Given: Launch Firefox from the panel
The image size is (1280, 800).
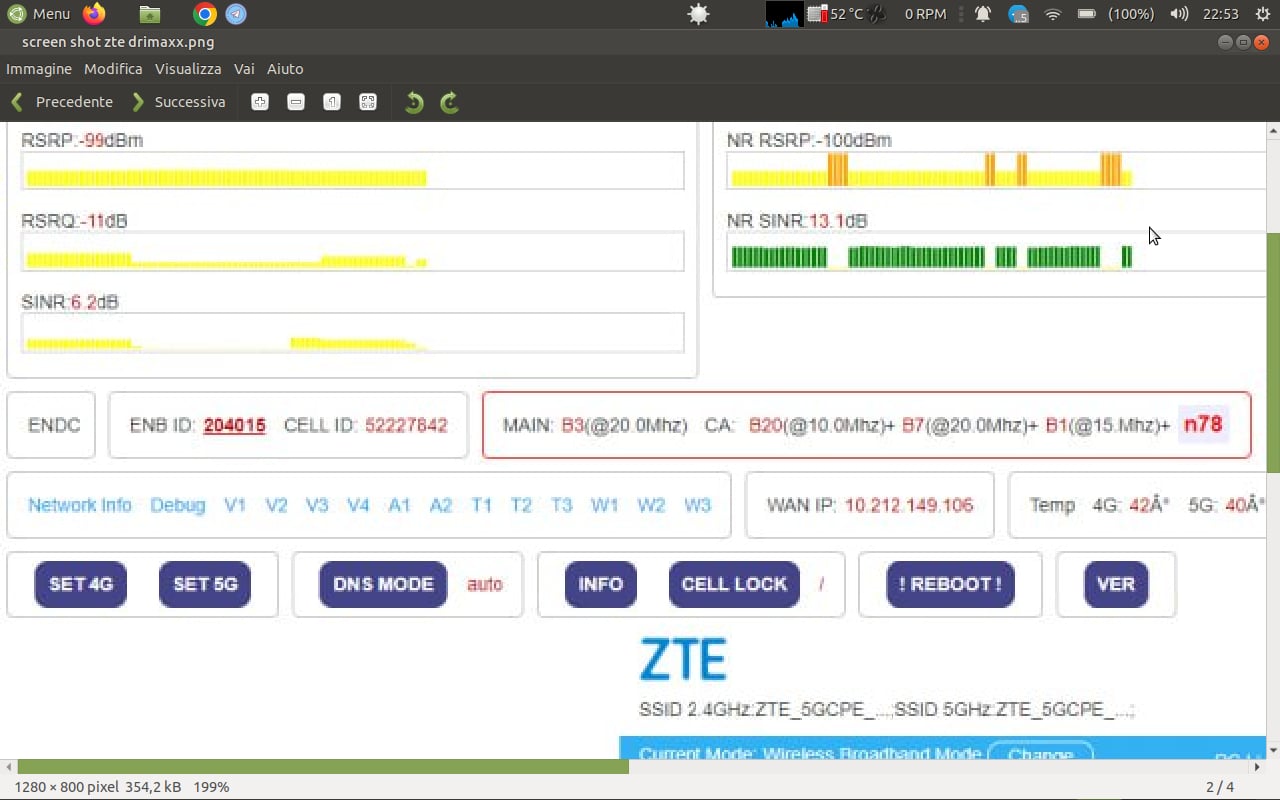Looking at the screenshot, I should [94, 14].
